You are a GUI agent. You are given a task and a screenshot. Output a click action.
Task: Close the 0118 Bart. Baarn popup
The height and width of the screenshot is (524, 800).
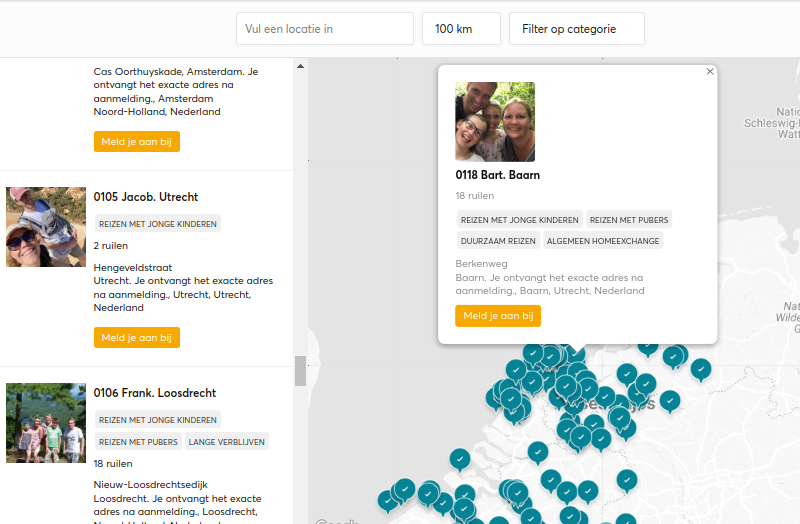click(710, 71)
